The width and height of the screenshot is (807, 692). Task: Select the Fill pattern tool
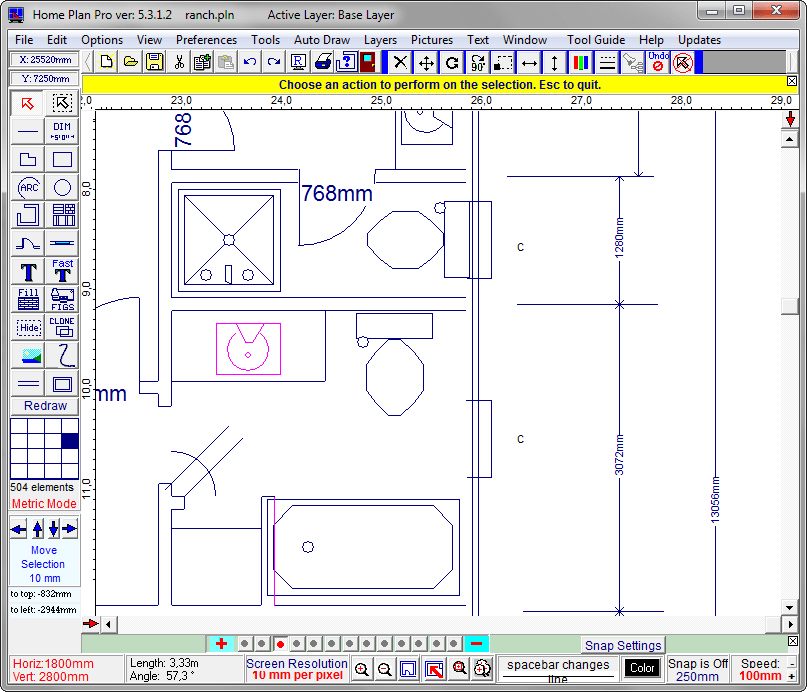point(28,299)
